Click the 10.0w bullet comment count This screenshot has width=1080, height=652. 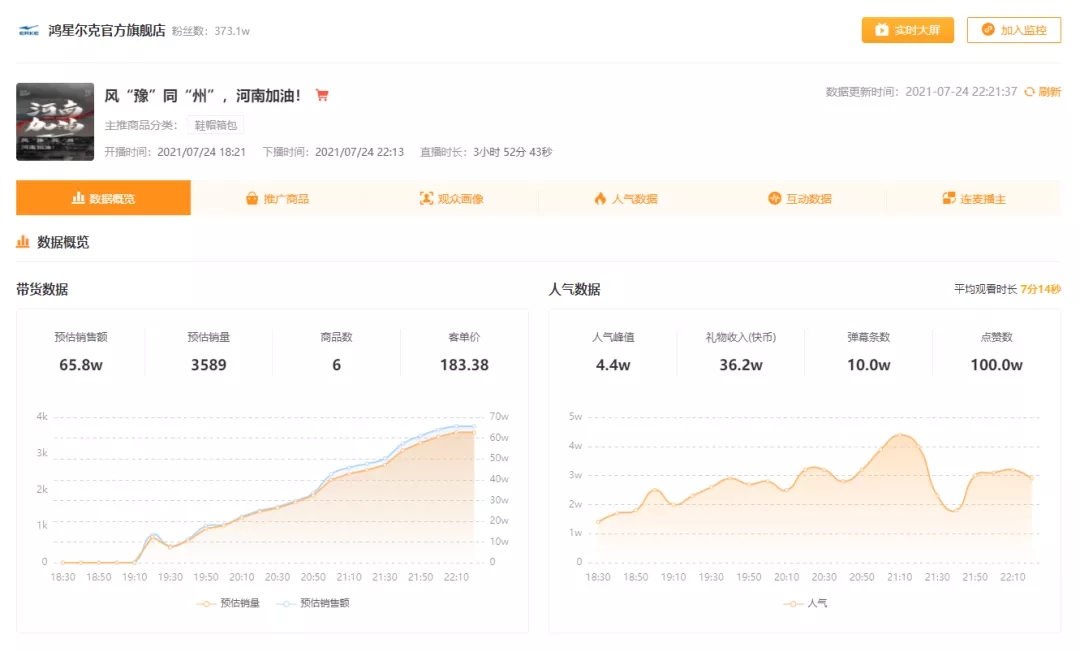click(x=869, y=365)
